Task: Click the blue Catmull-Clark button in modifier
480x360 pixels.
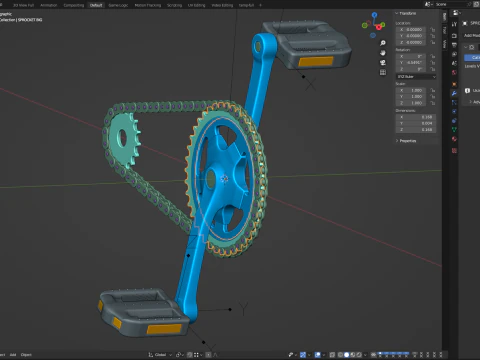Action: click(x=472, y=58)
